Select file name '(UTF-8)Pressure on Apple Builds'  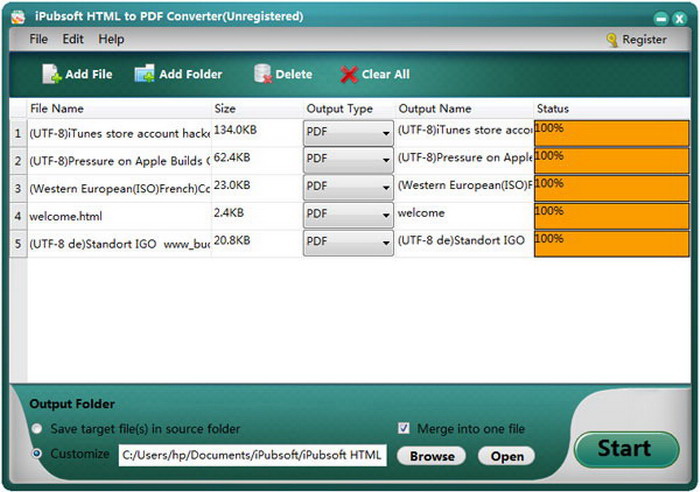pyautogui.click(x=119, y=161)
